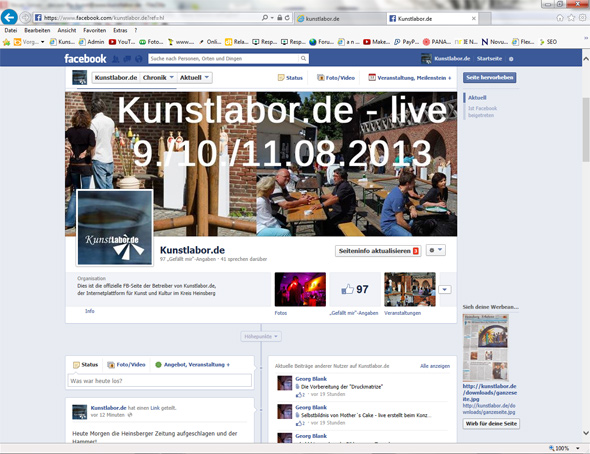Click the address bar search magnifier icon
The width and height of the screenshot is (590, 454).
[x=265, y=18]
